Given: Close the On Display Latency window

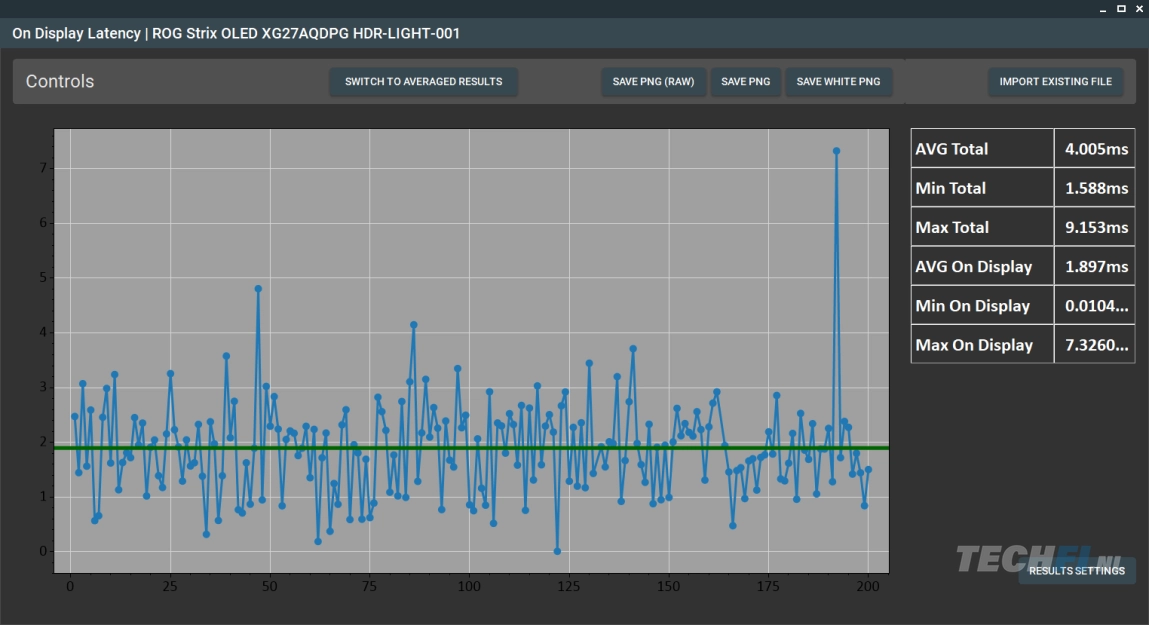Looking at the screenshot, I should pyautogui.click(x=1139, y=9).
